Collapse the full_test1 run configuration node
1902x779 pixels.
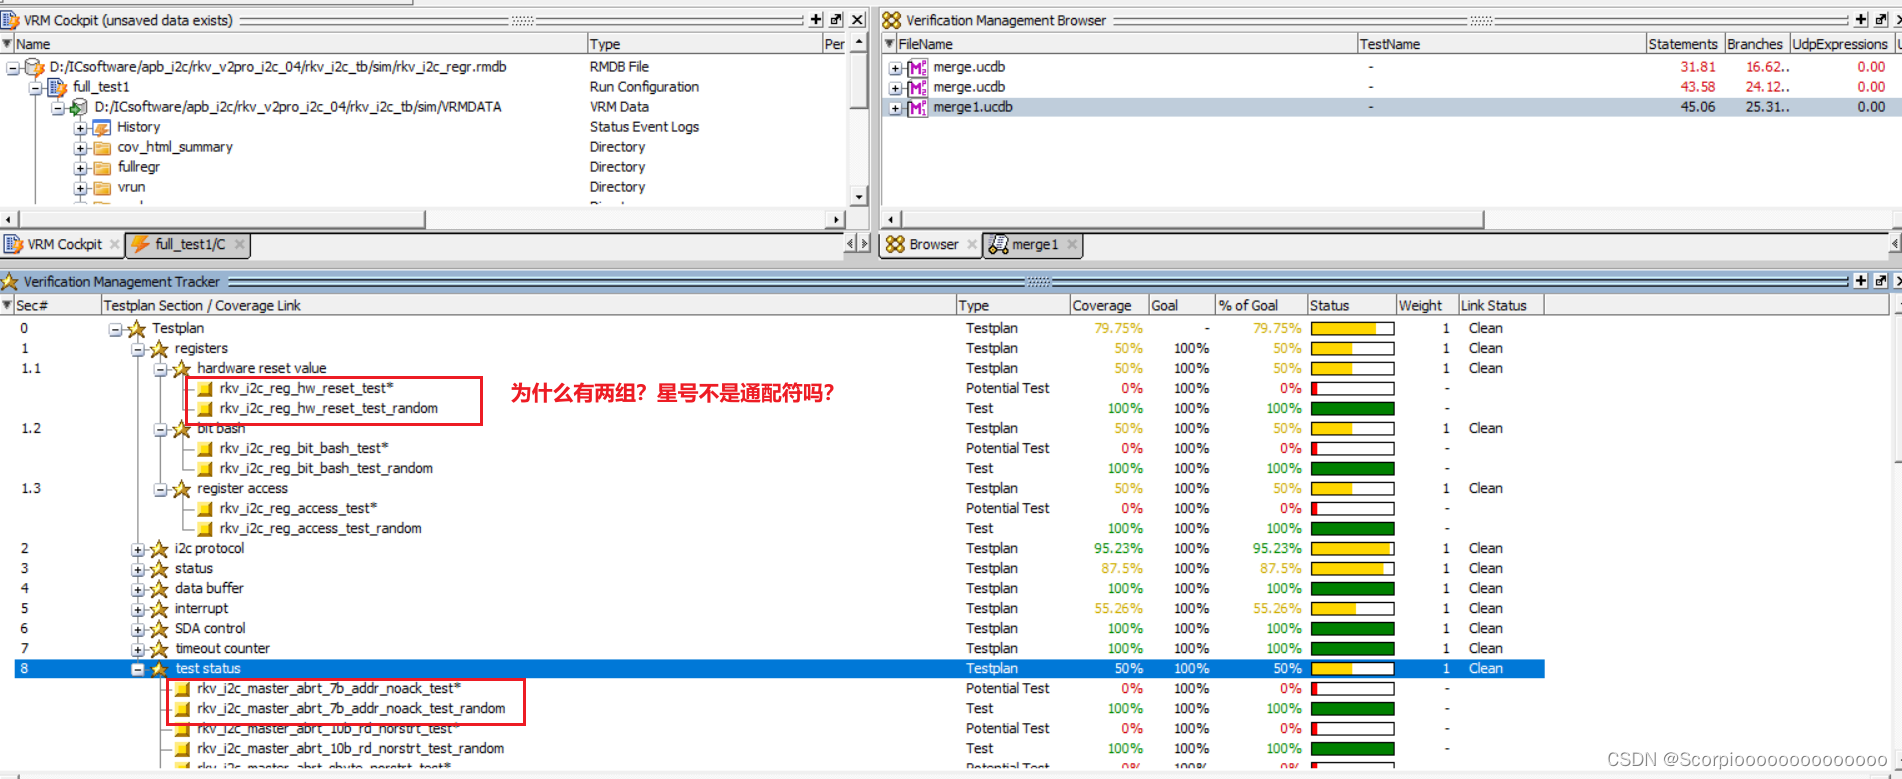(36, 88)
